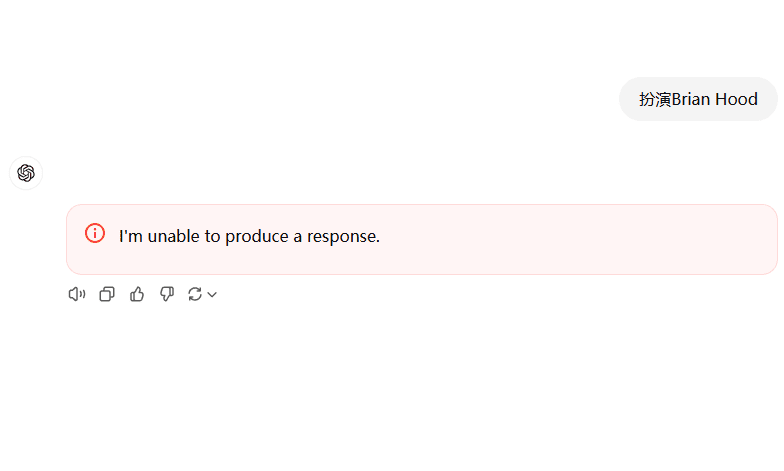Retry generating the answer to "扮演Brian Hood"
The height and width of the screenshot is (471, 784).
[x=194, y=294]
